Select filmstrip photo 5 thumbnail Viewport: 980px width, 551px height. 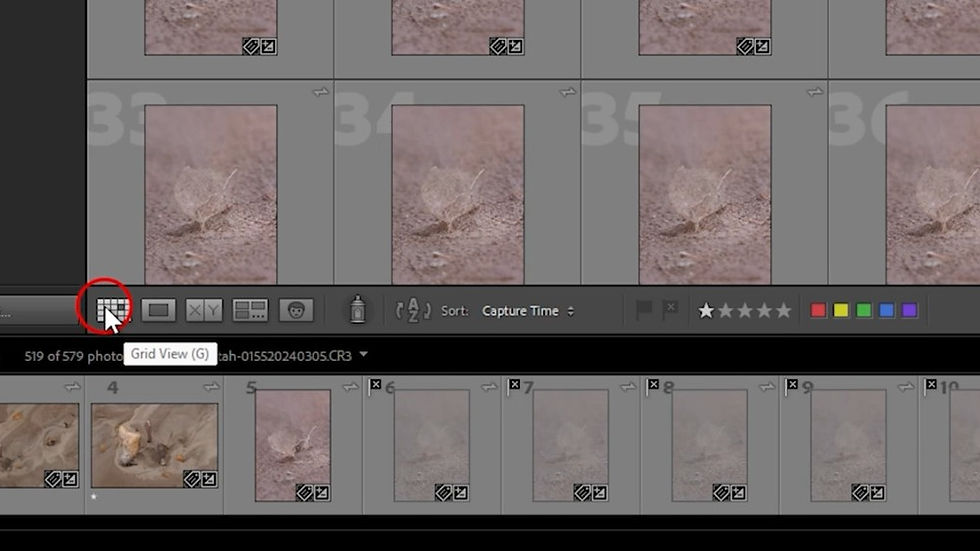coord(292,445)
